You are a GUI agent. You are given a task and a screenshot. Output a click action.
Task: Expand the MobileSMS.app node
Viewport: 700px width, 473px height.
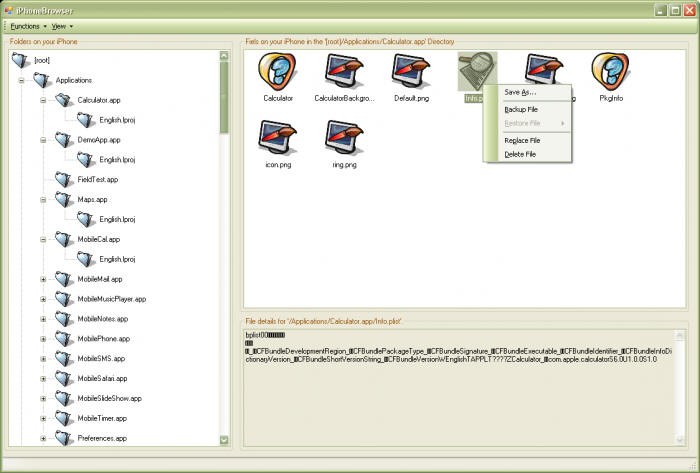pyautogui.click(x=43, y=359)
